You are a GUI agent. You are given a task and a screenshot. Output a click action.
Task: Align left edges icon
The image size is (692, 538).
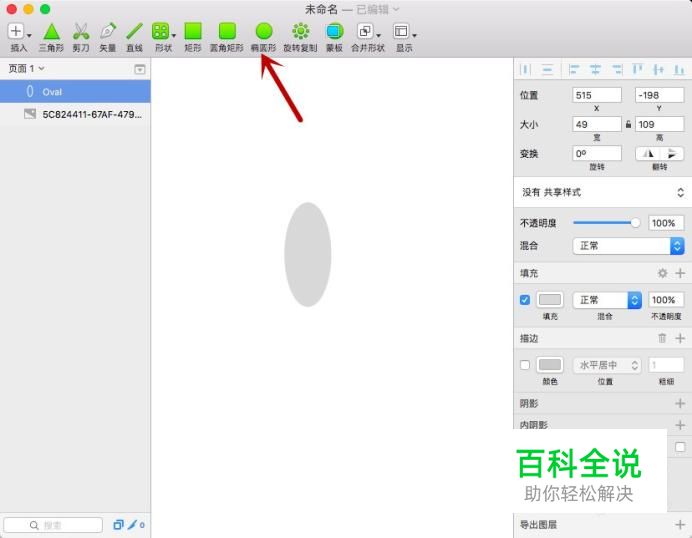[x=574, y=69]
